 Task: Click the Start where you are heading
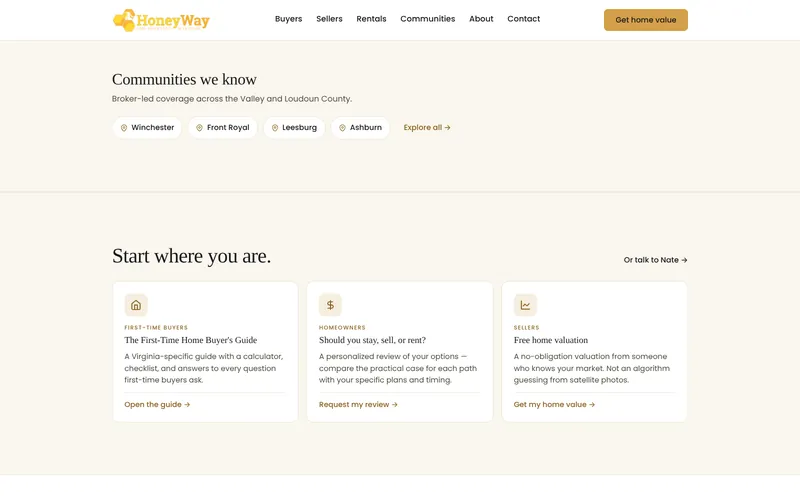[x=191, y=256]
